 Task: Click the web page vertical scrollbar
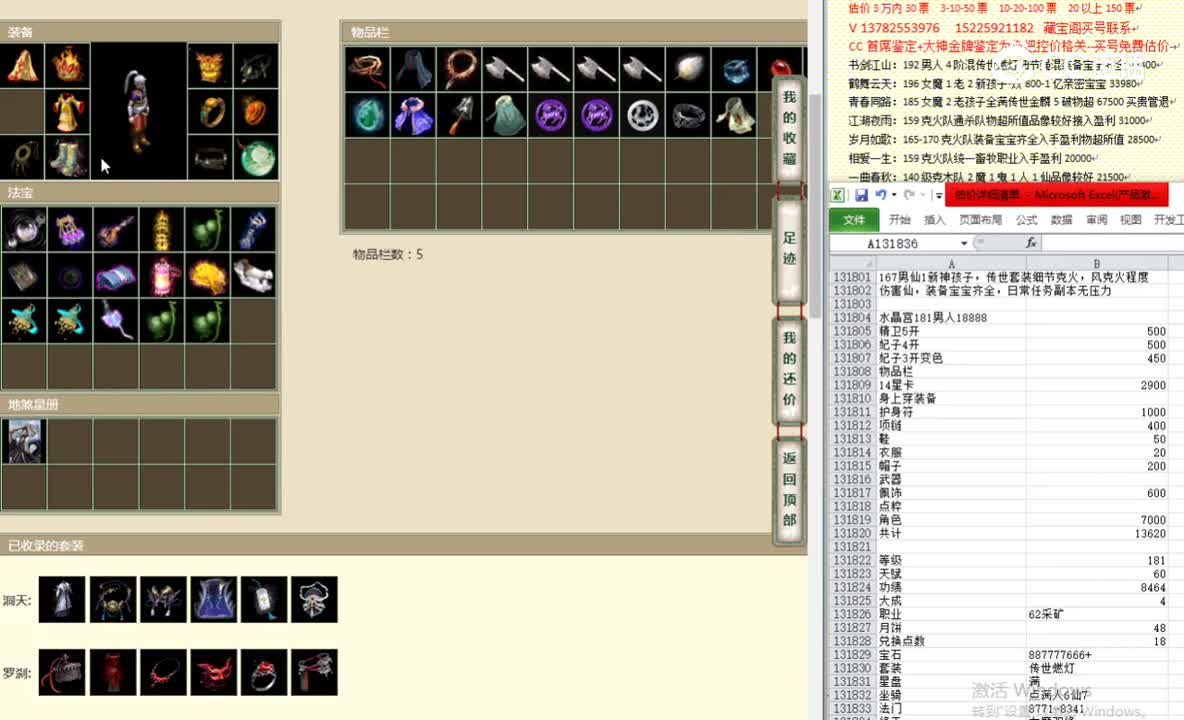pyautogui.click(x=815, y=204)
